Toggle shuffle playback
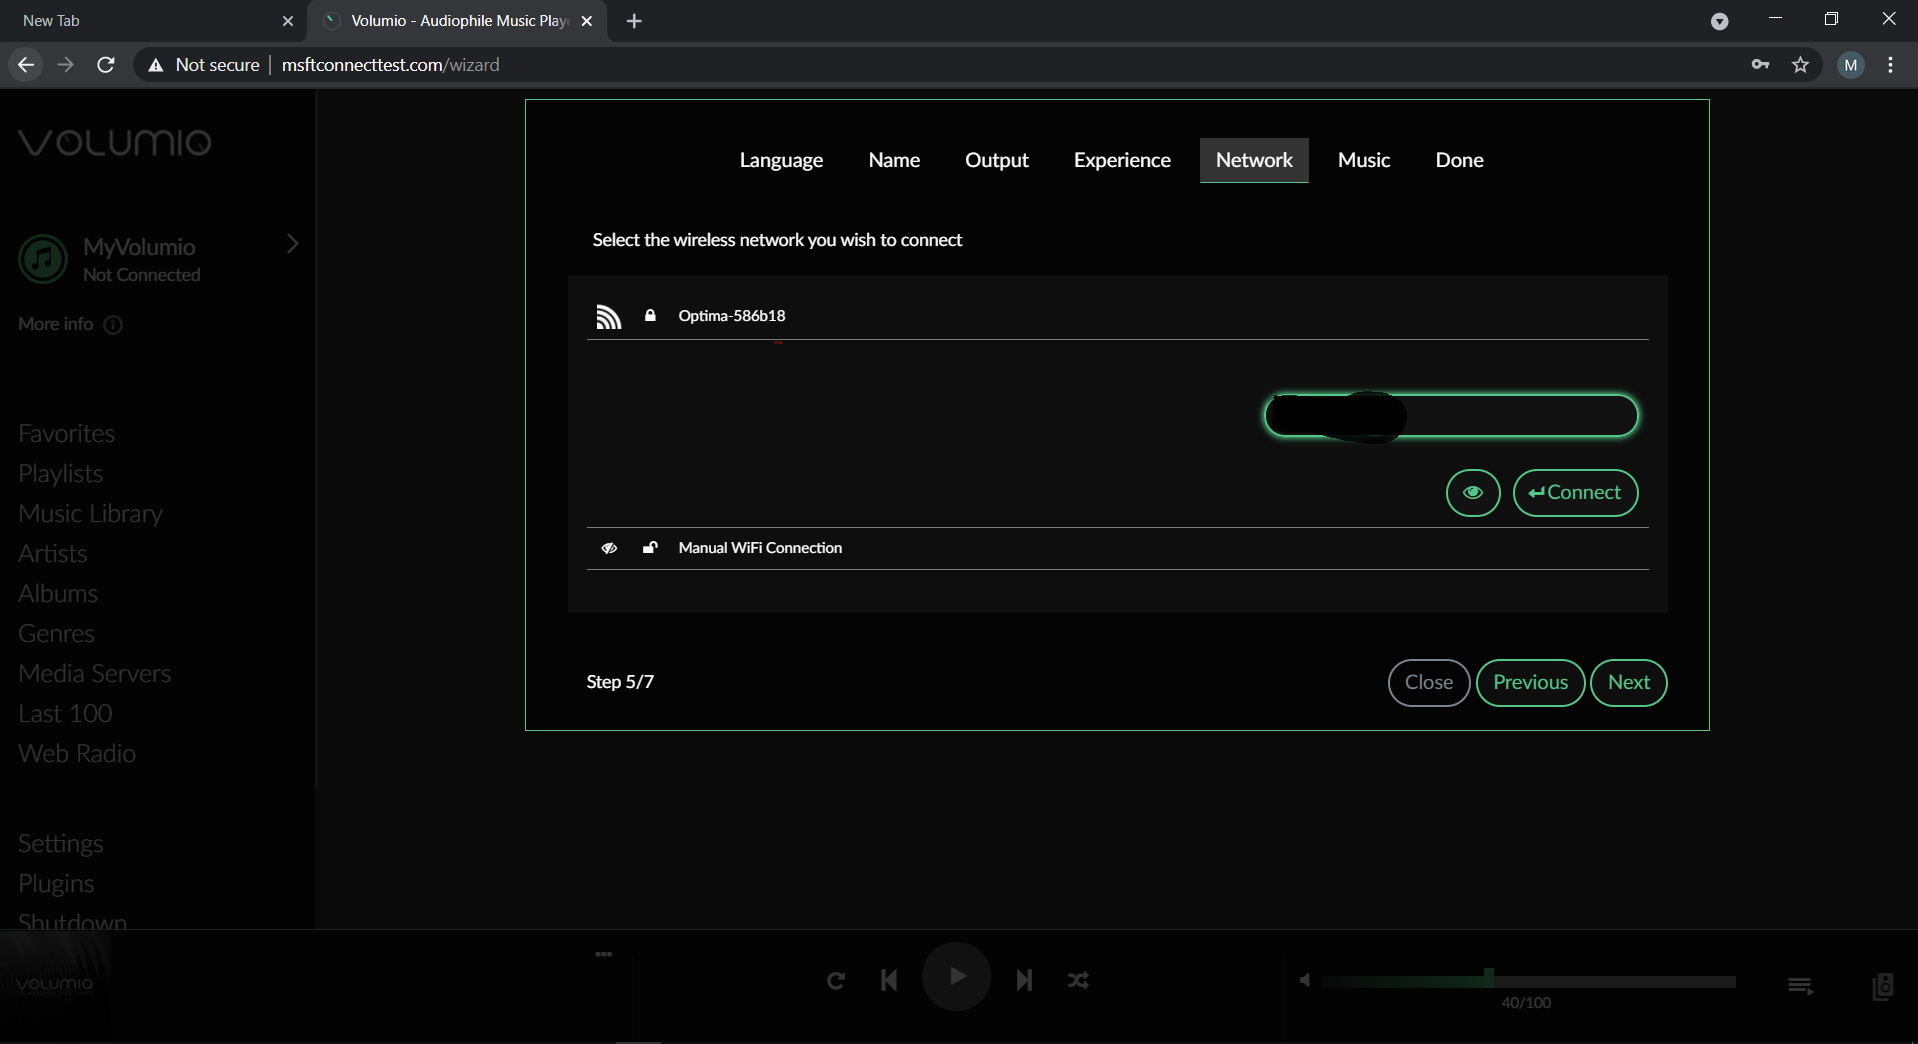 click(1078, 981)
